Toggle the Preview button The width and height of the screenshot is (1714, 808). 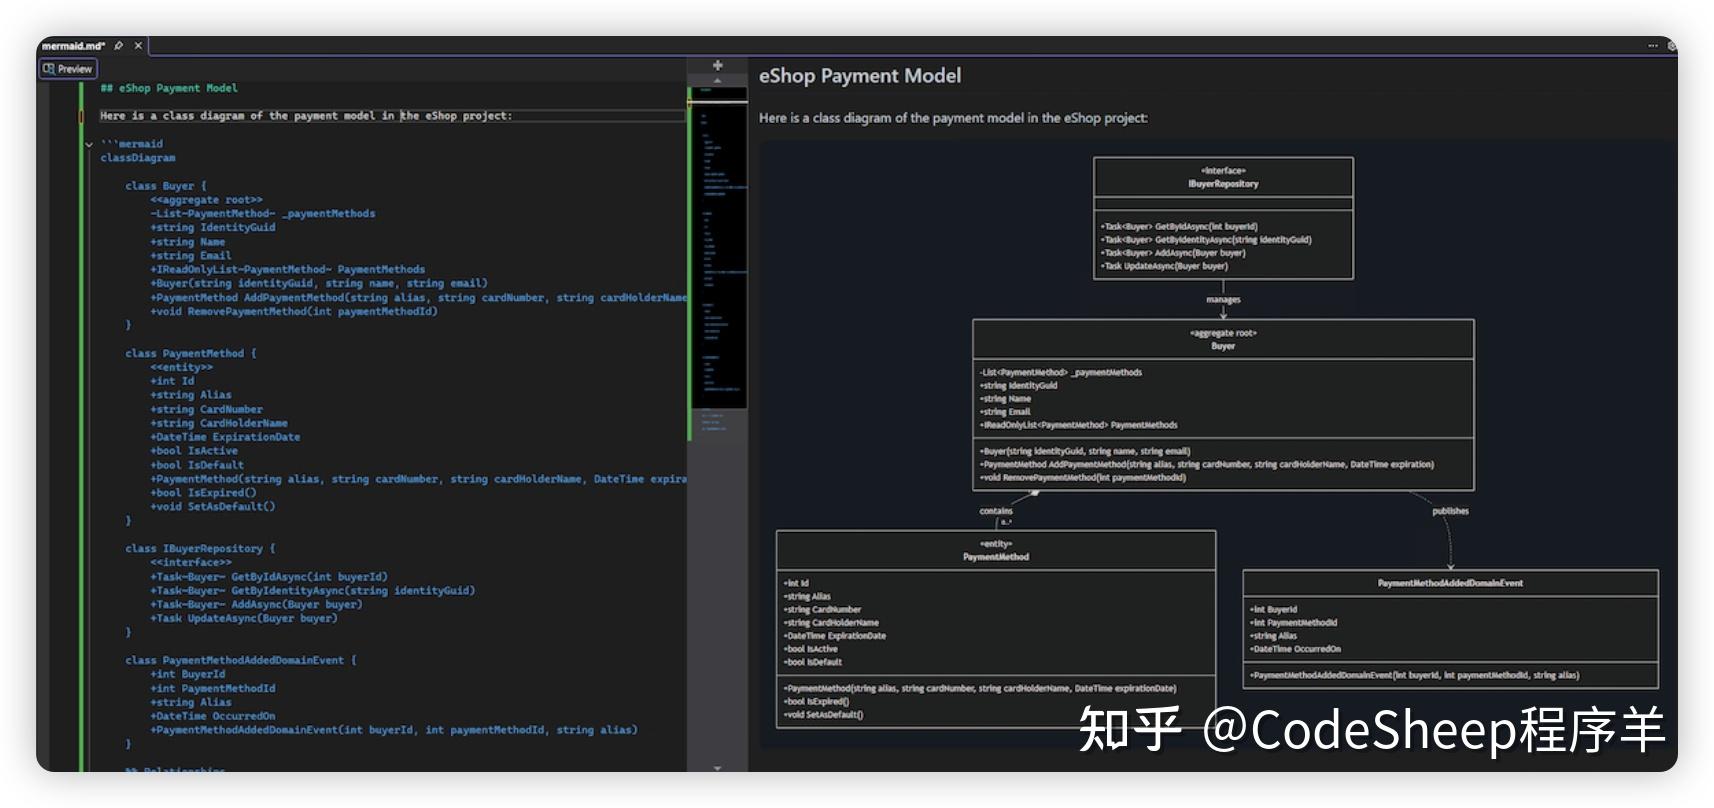coord(68,69)
